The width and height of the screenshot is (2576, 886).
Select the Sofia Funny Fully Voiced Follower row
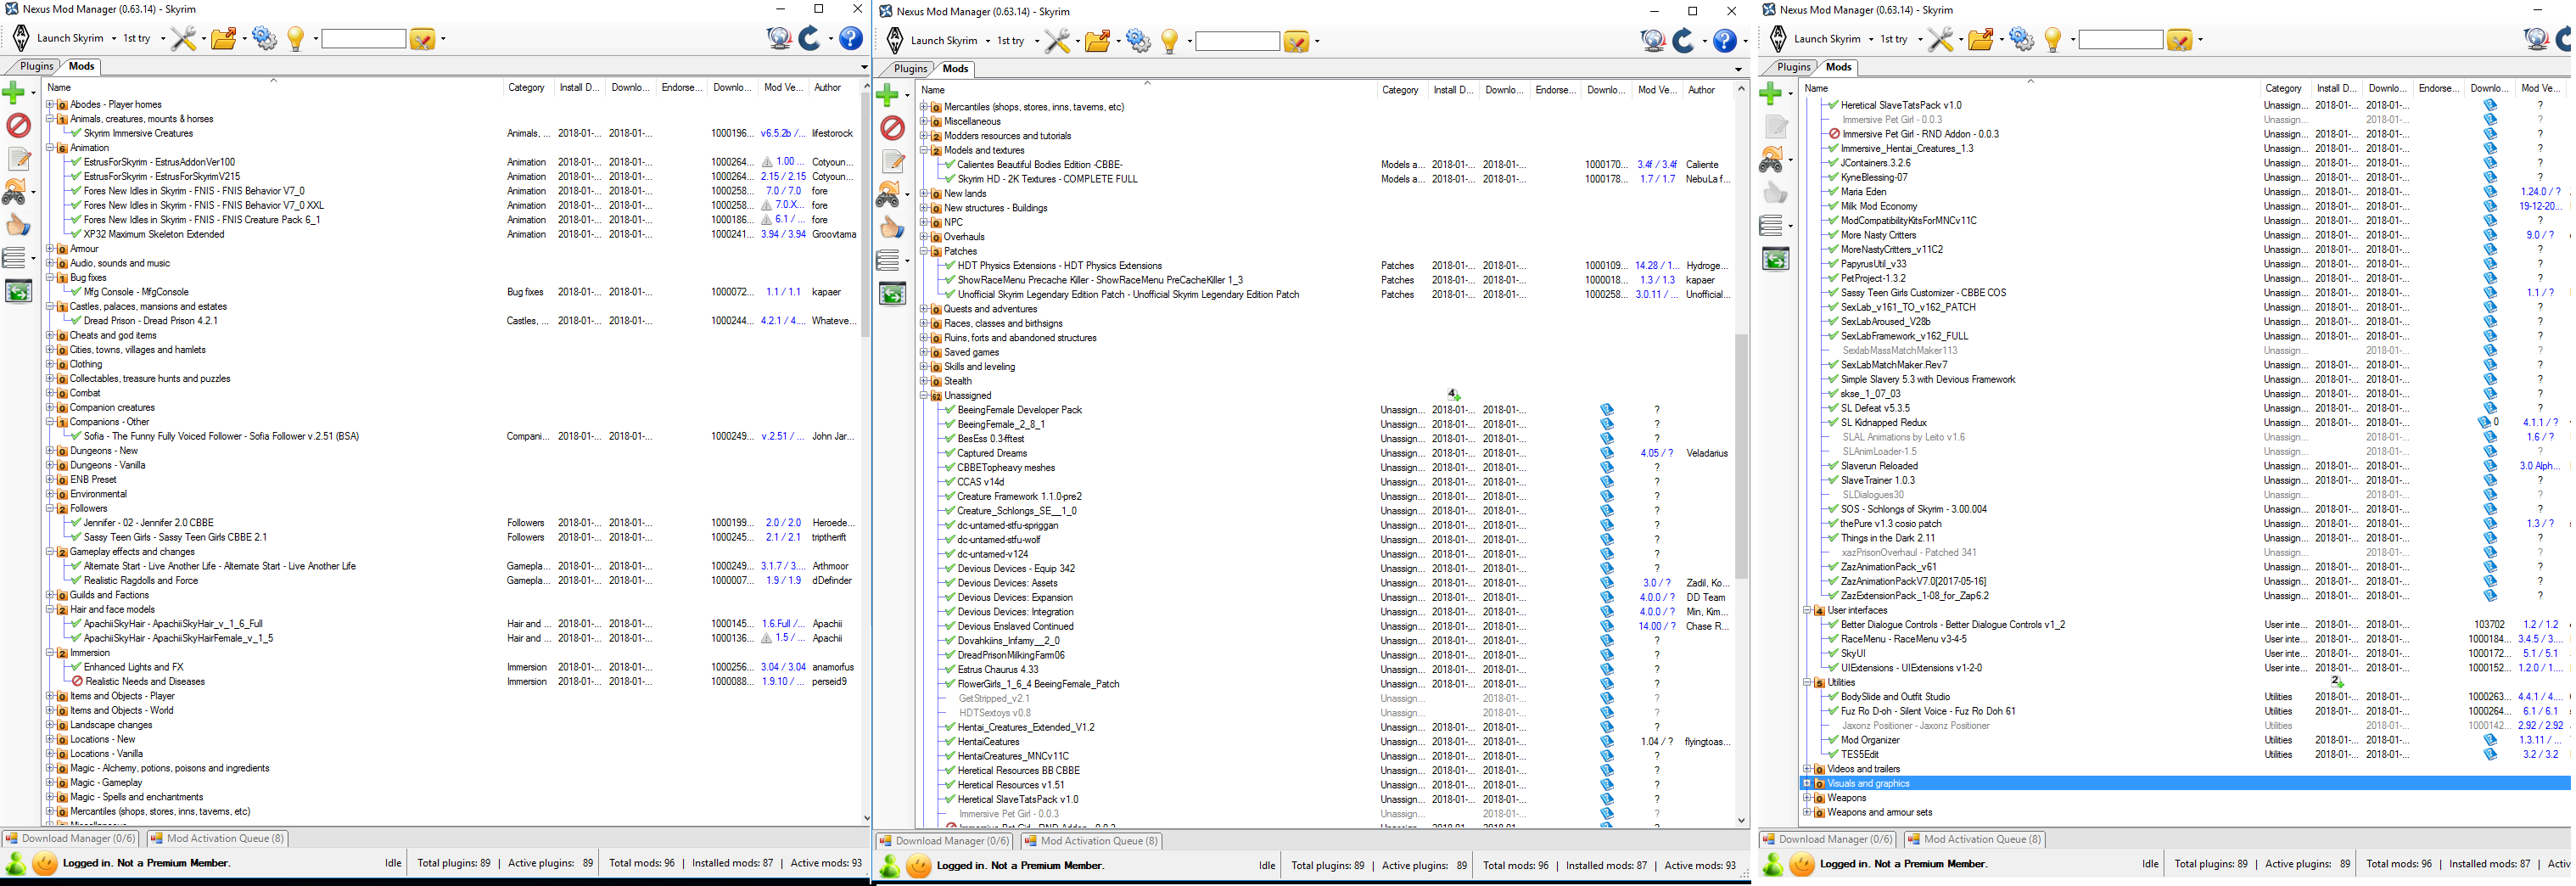click(221, 436)
